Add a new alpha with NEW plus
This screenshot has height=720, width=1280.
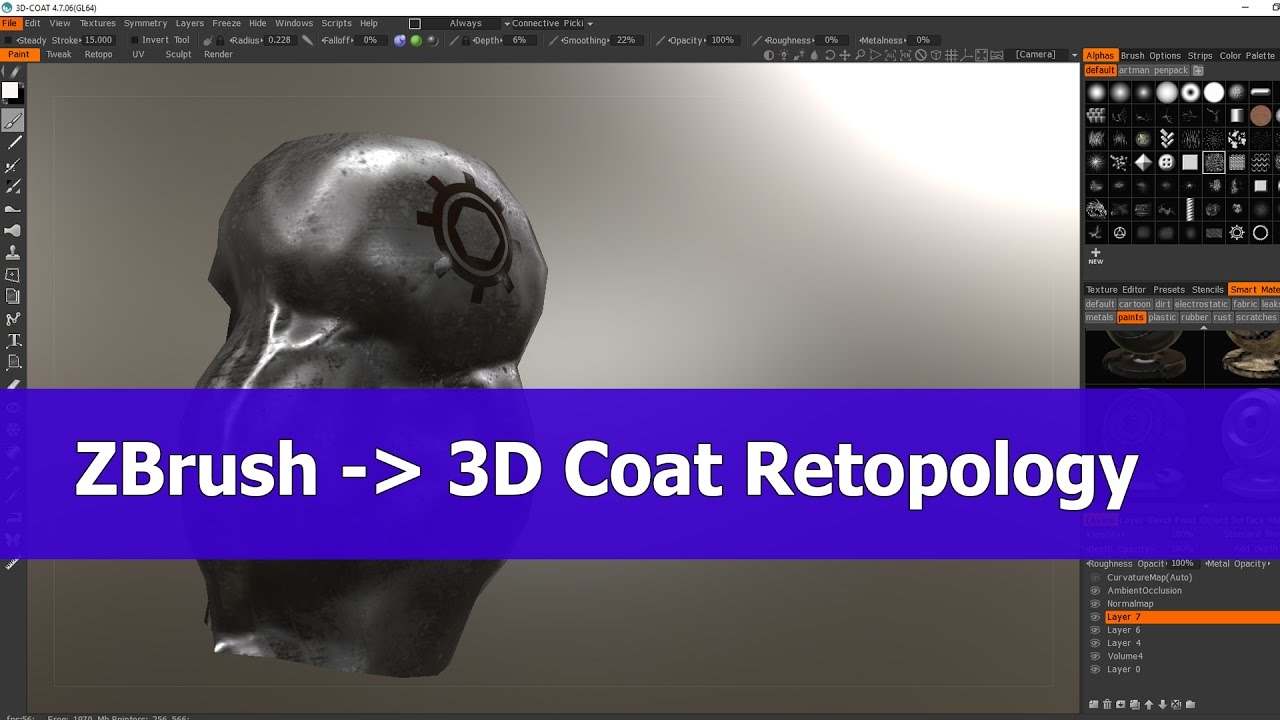click(x=1096, y=256)
